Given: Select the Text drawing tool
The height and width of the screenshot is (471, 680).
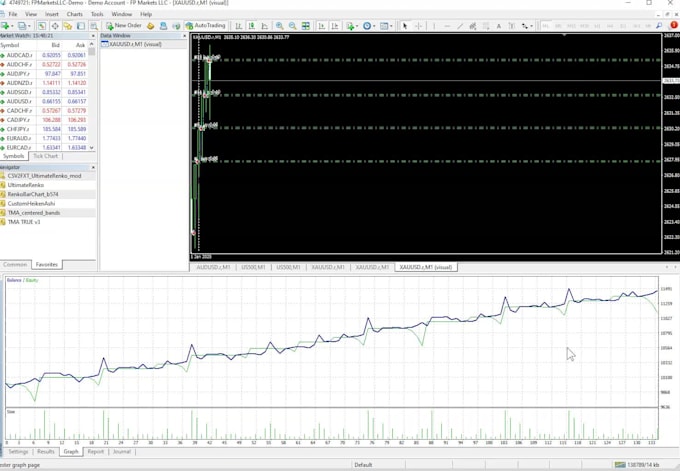Looking at the screenshot, I should click(x=499, y=26).
